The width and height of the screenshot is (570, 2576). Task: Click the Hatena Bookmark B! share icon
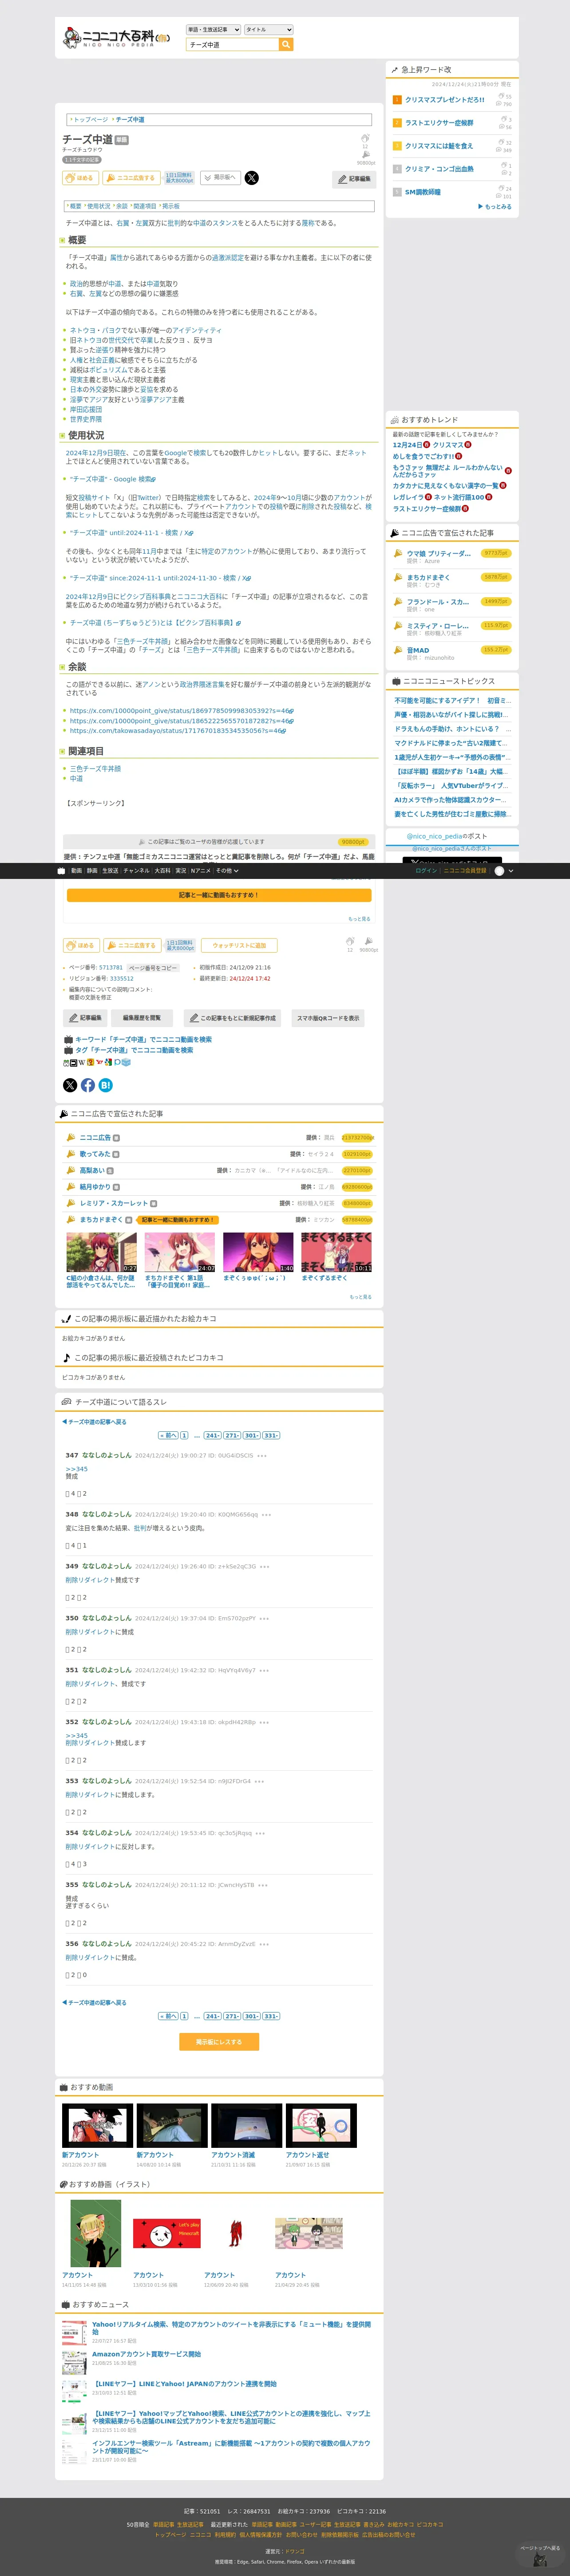[106, 1085]
